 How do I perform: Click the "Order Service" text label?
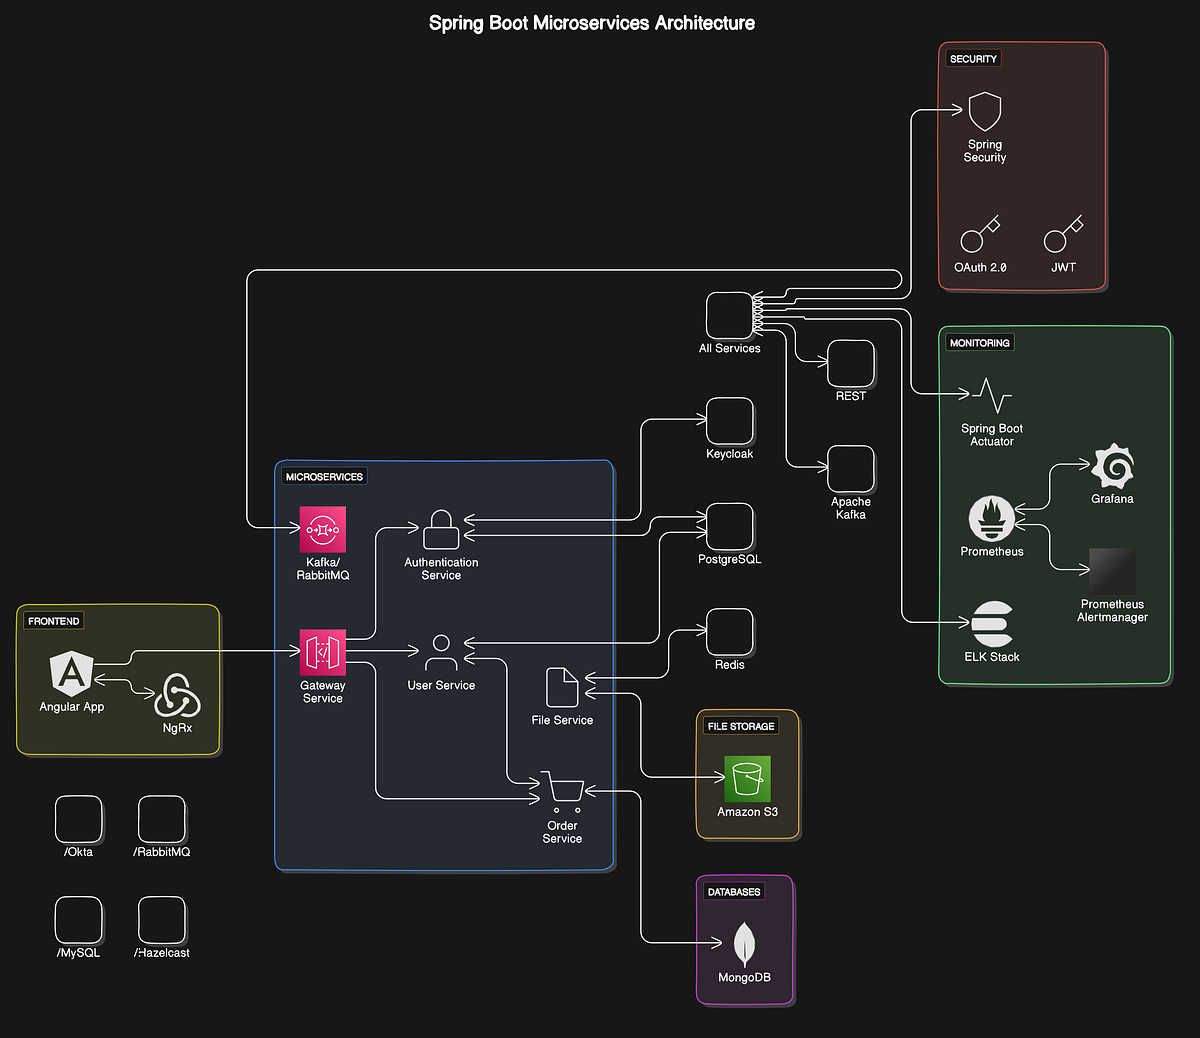point(562,832)
